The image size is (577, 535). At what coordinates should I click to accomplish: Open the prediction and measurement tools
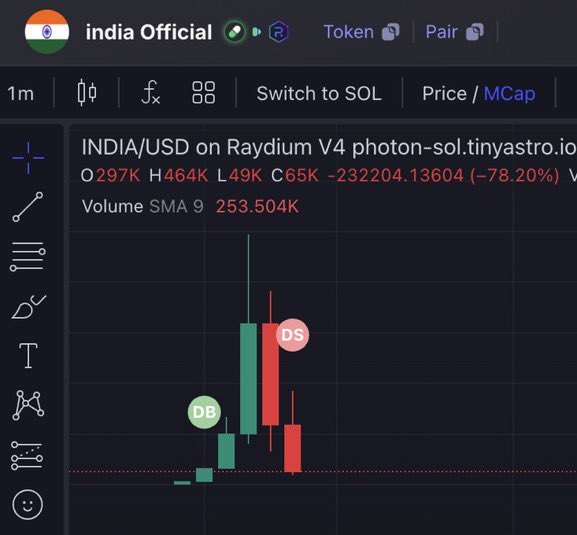[27, 456]
